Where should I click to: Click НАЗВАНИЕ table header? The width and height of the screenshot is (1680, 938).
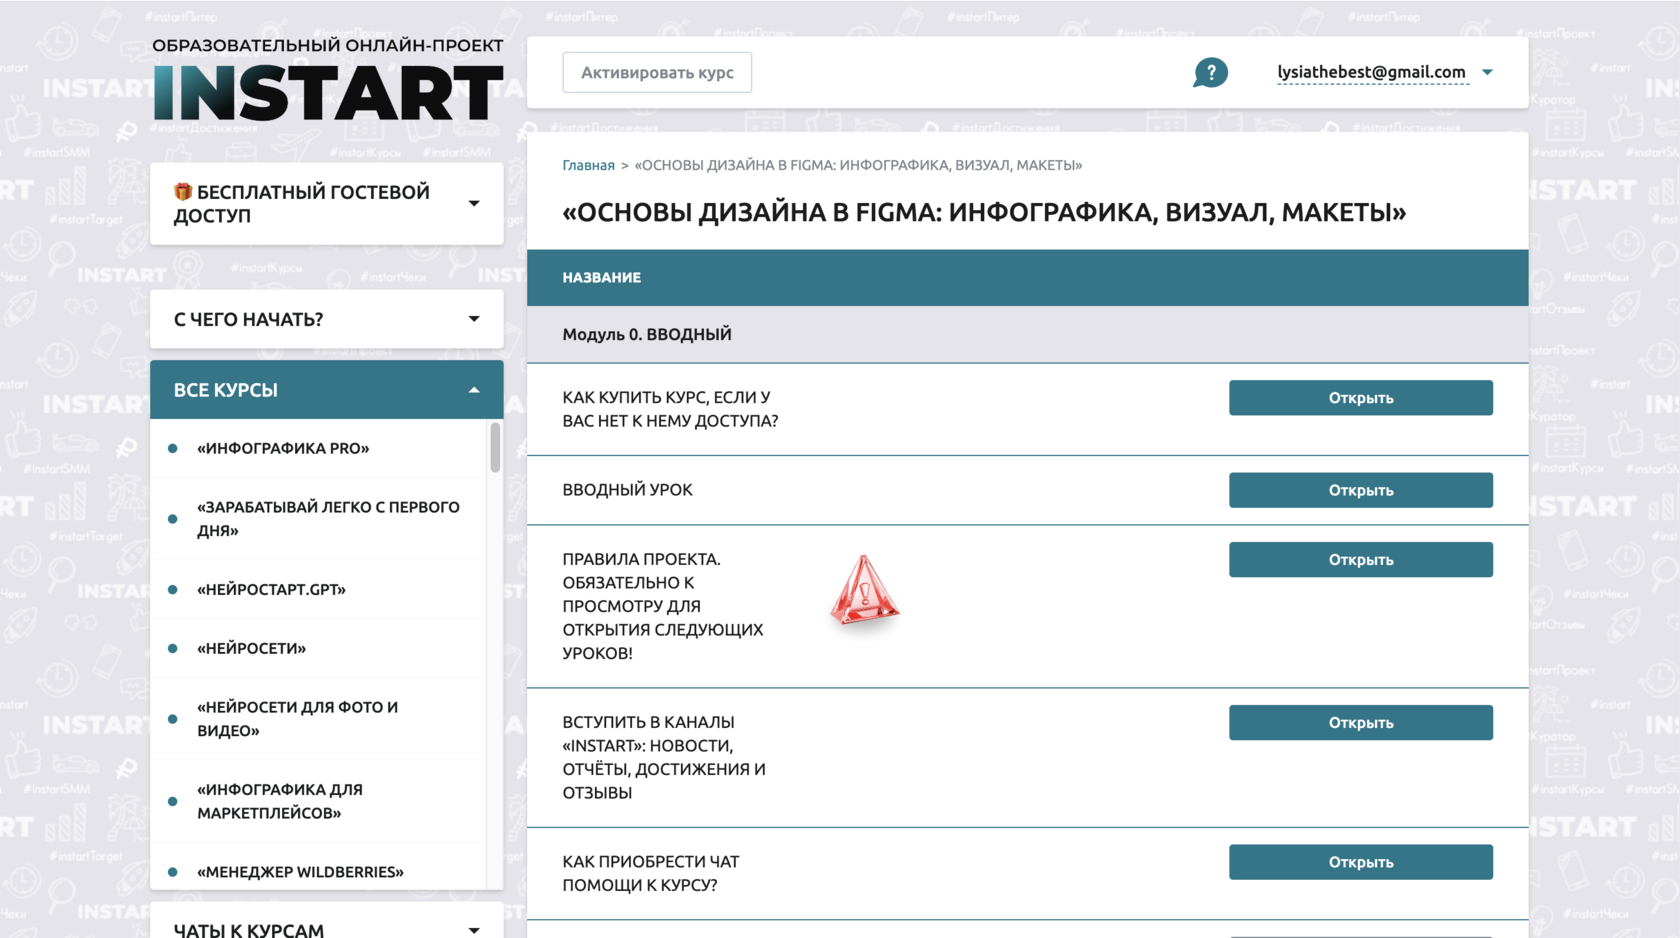point(601,277)
